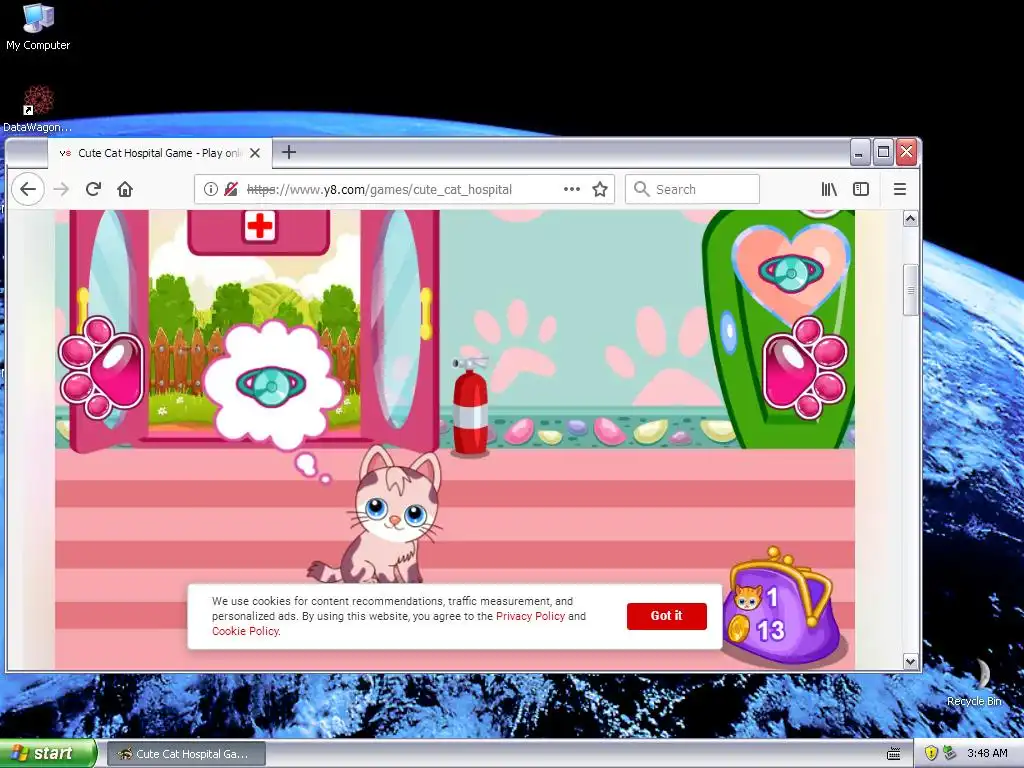Viewport: 1024px width, 768px height.
Task: Open the Library bookshelf icon
Action: (x=829, y=189)
